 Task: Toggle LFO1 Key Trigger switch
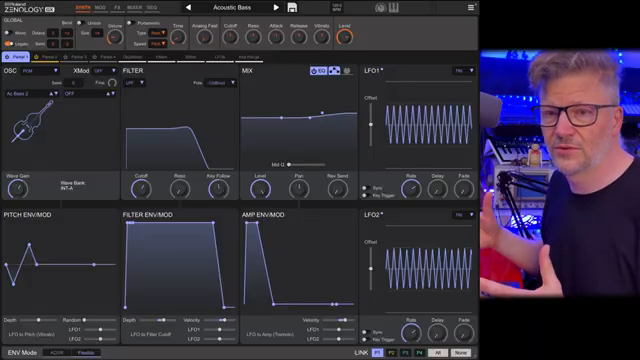[x=365, y=196]
